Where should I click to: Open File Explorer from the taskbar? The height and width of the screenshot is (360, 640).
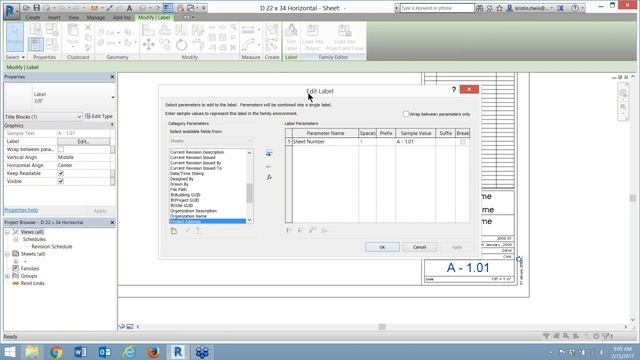[32, 352]
